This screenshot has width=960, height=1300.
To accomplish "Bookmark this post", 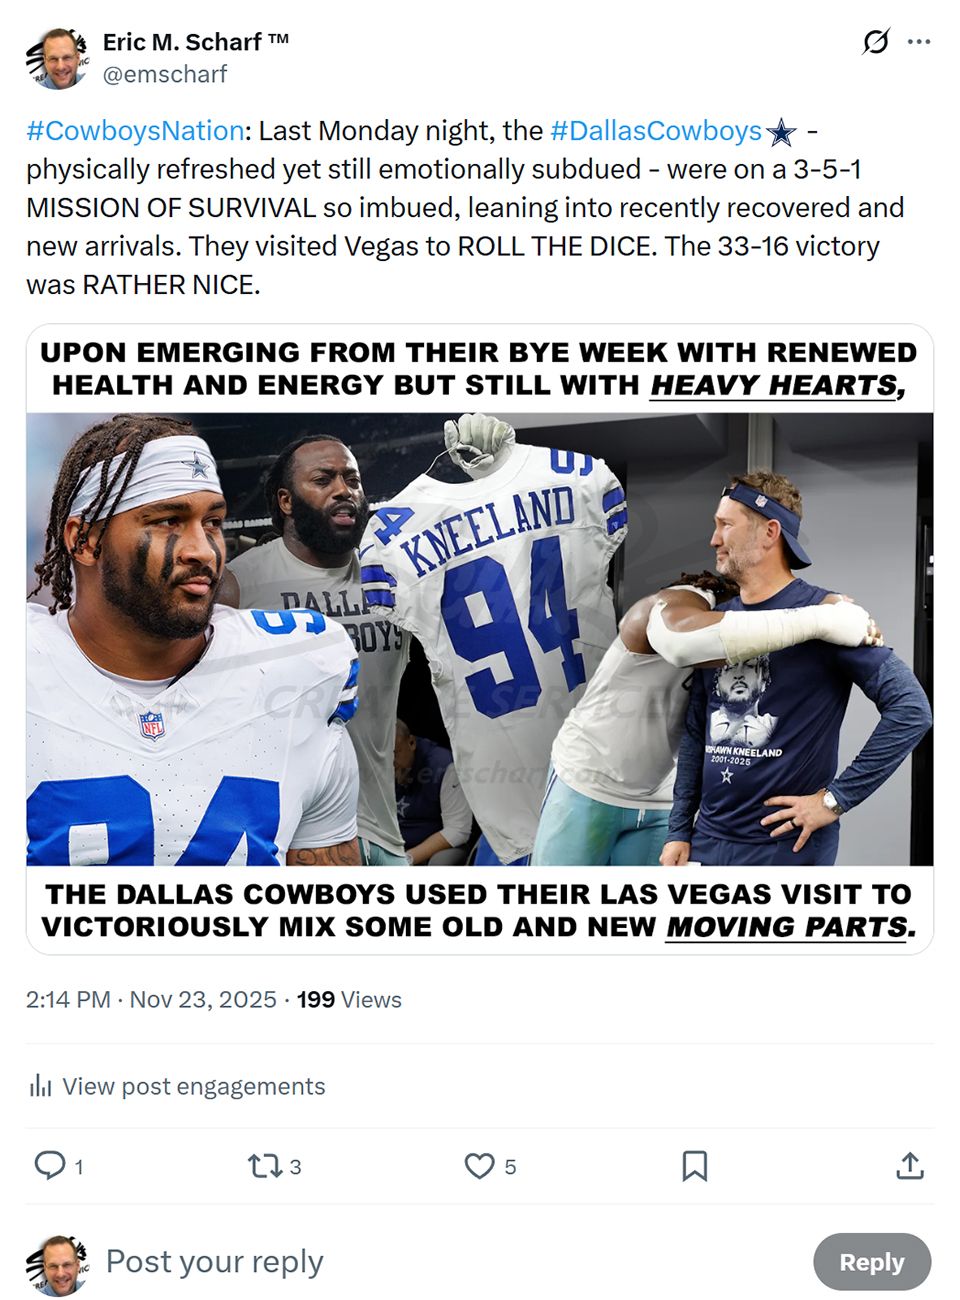I will coord(695,1166).
